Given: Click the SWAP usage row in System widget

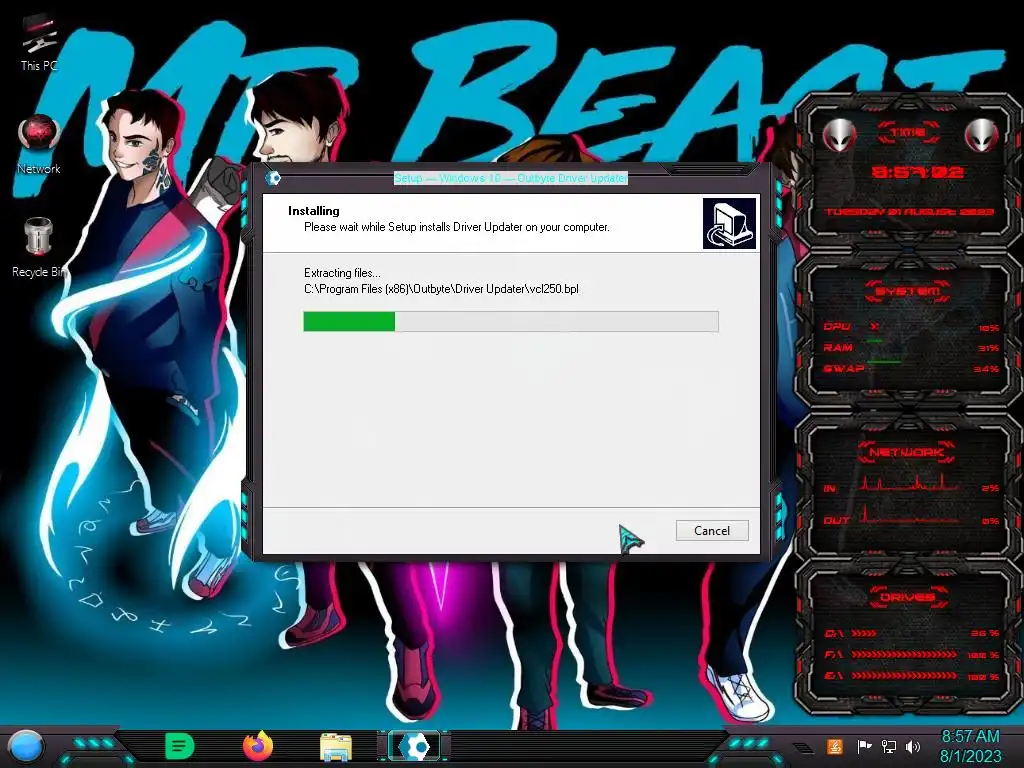Looking at the screenshot, I should tap(911, 368).
